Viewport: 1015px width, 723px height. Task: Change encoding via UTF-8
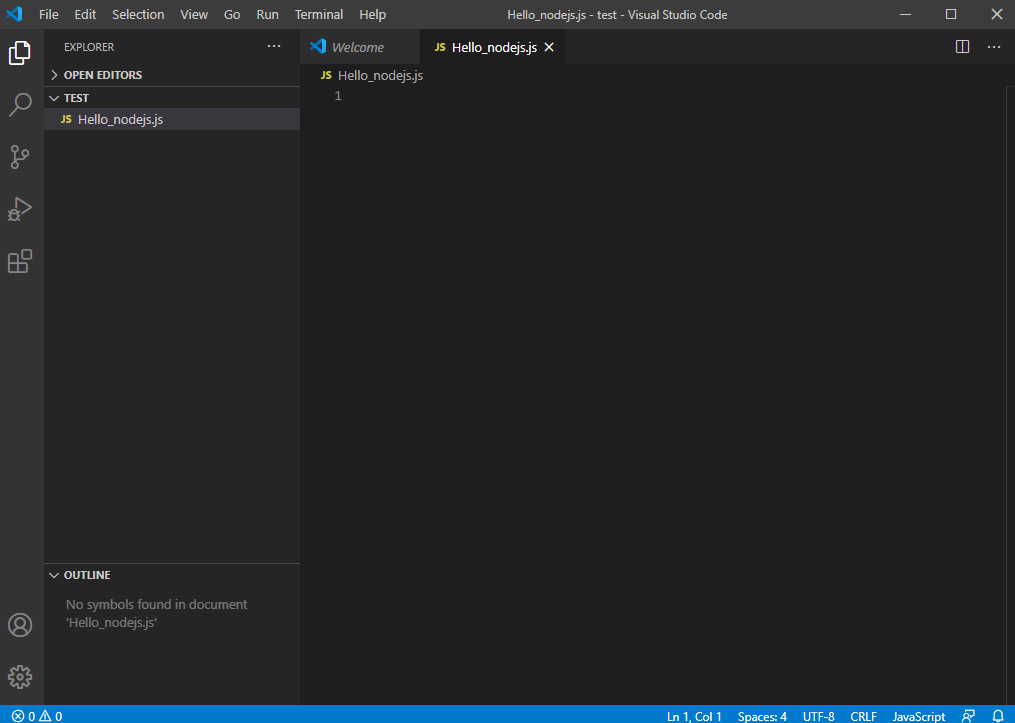[x=818, y=716]
